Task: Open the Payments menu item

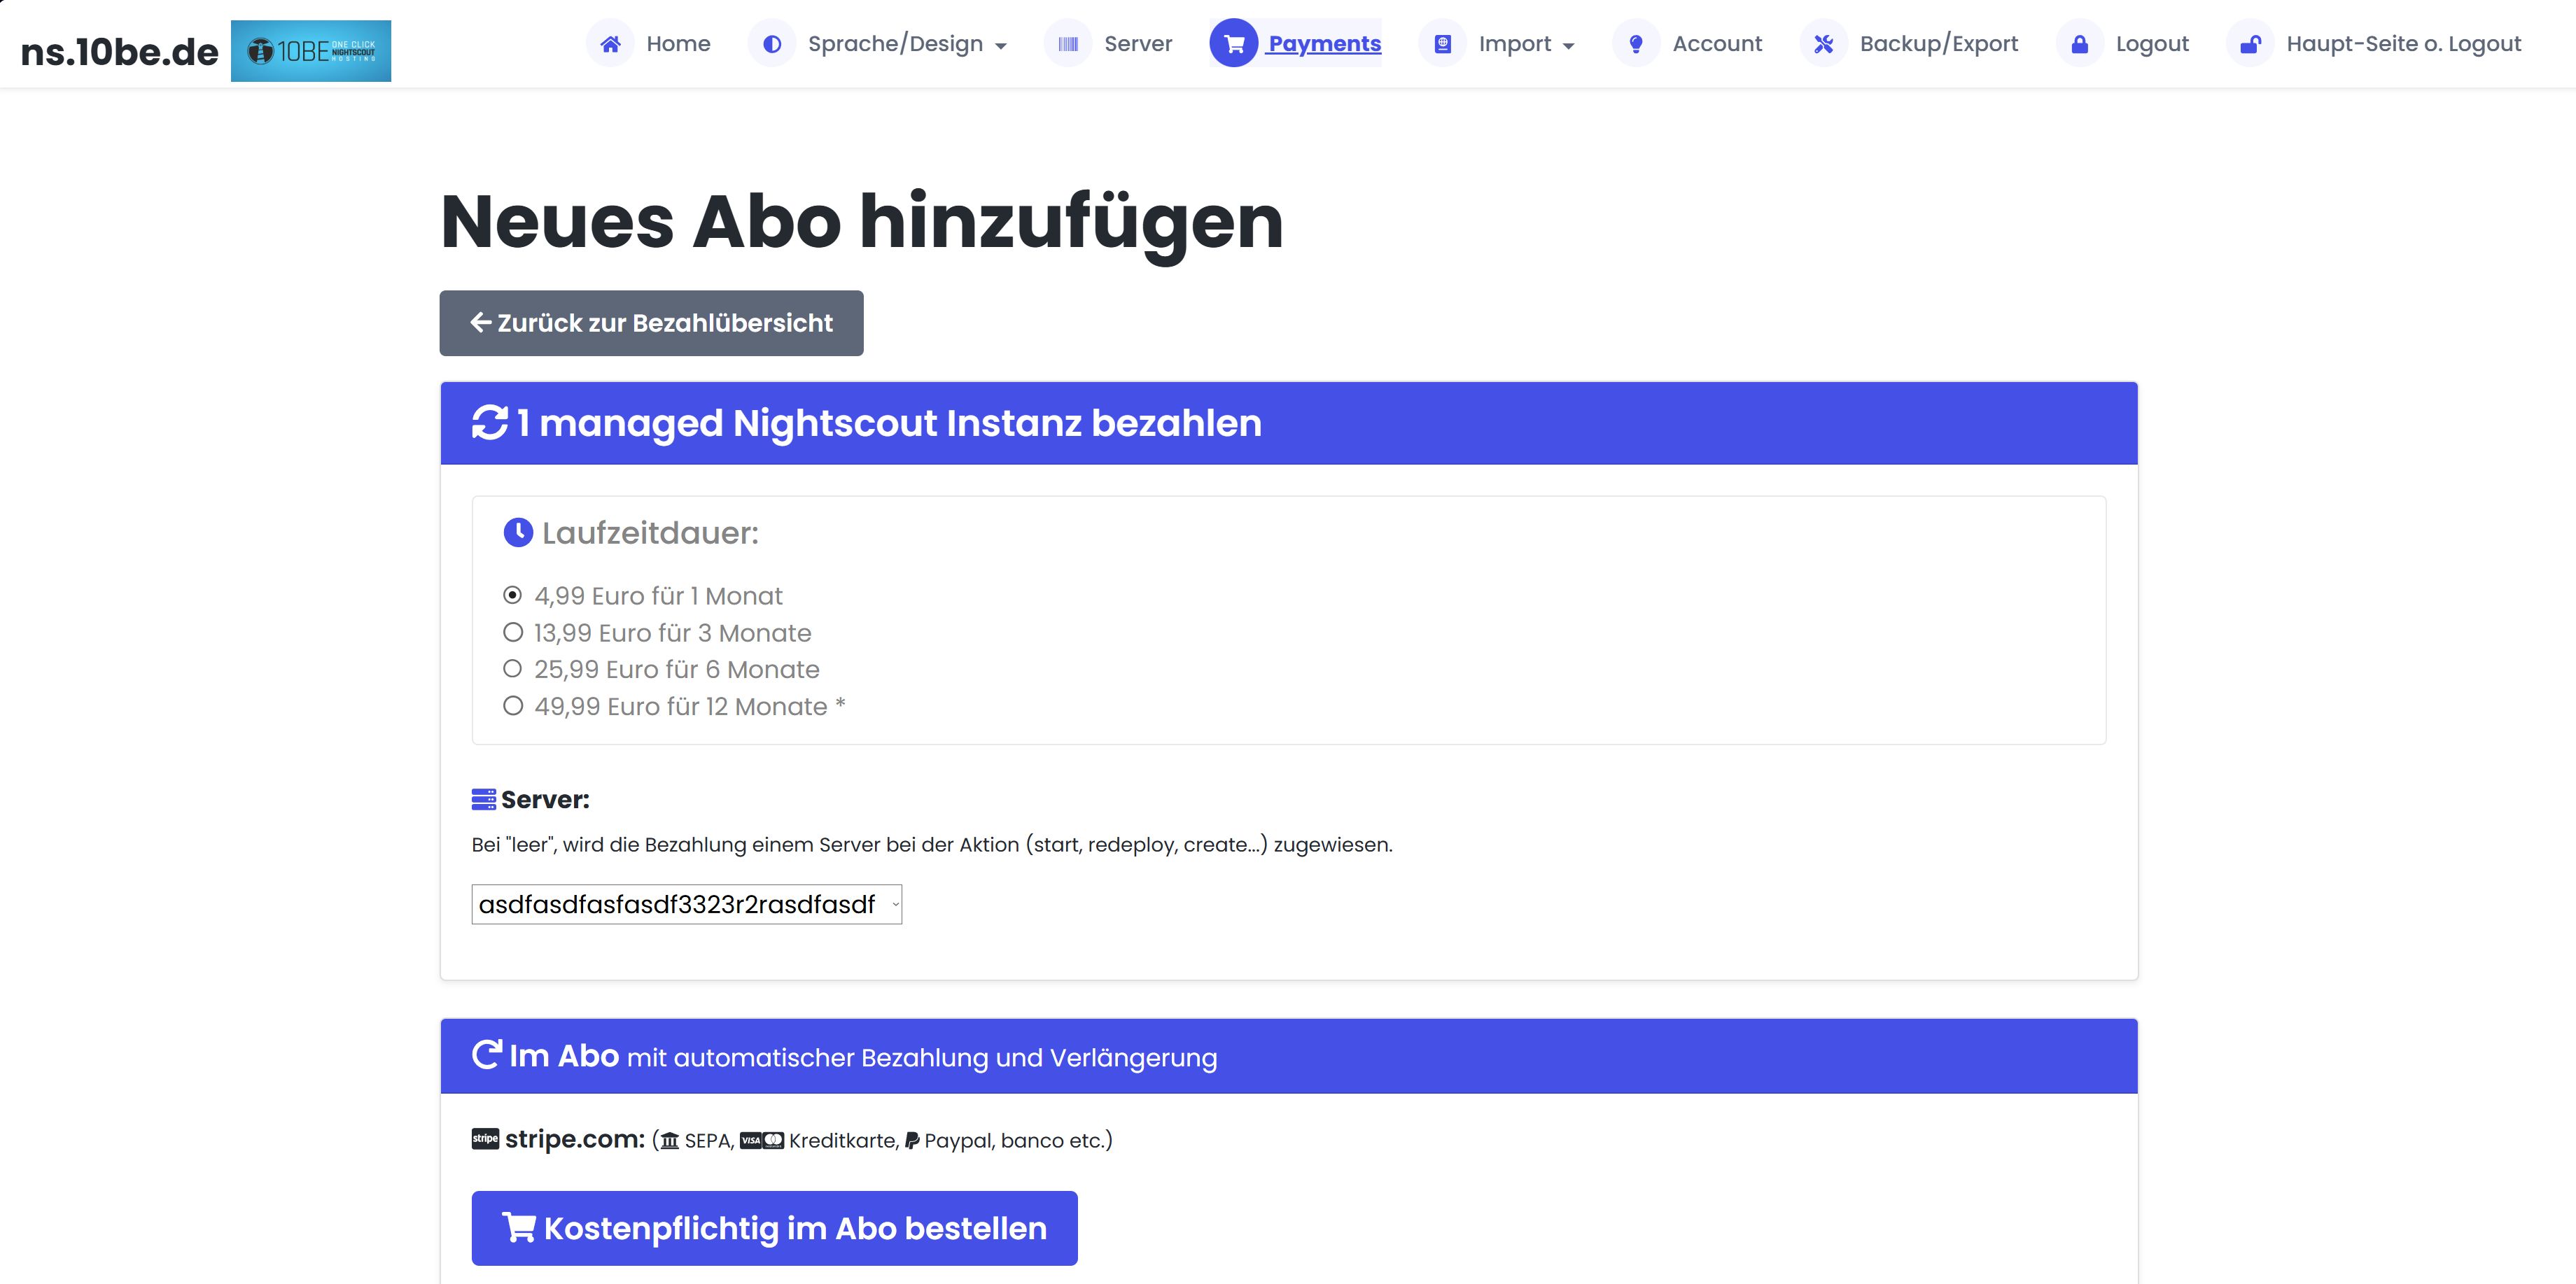Action: click(1324, 43)
